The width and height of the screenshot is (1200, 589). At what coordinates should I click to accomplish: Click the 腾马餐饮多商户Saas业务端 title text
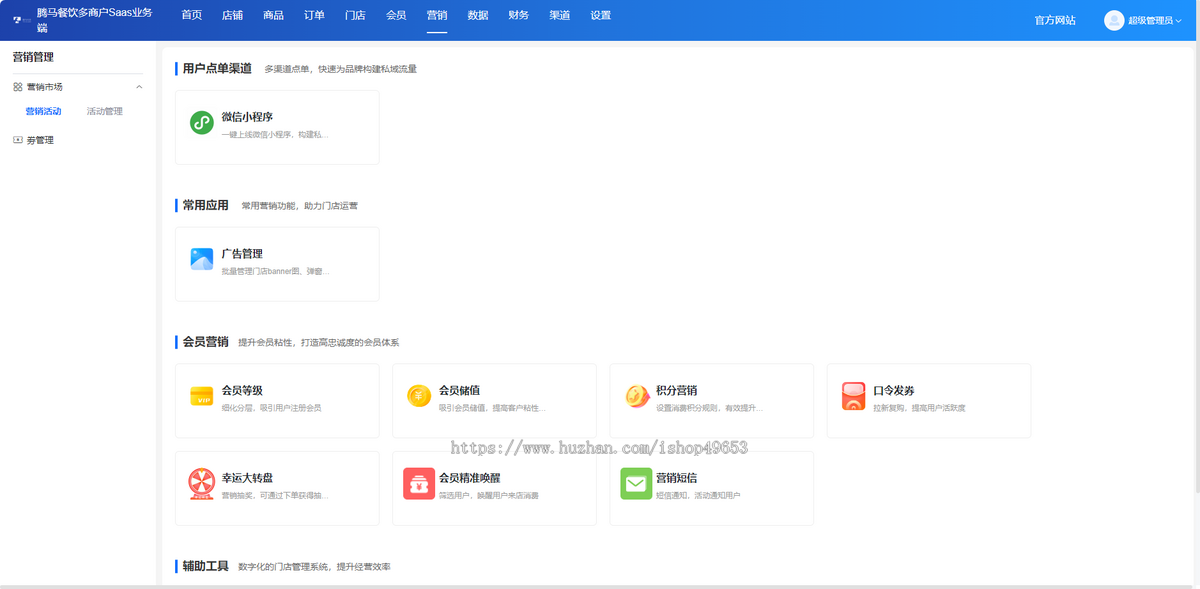(94, 20)
